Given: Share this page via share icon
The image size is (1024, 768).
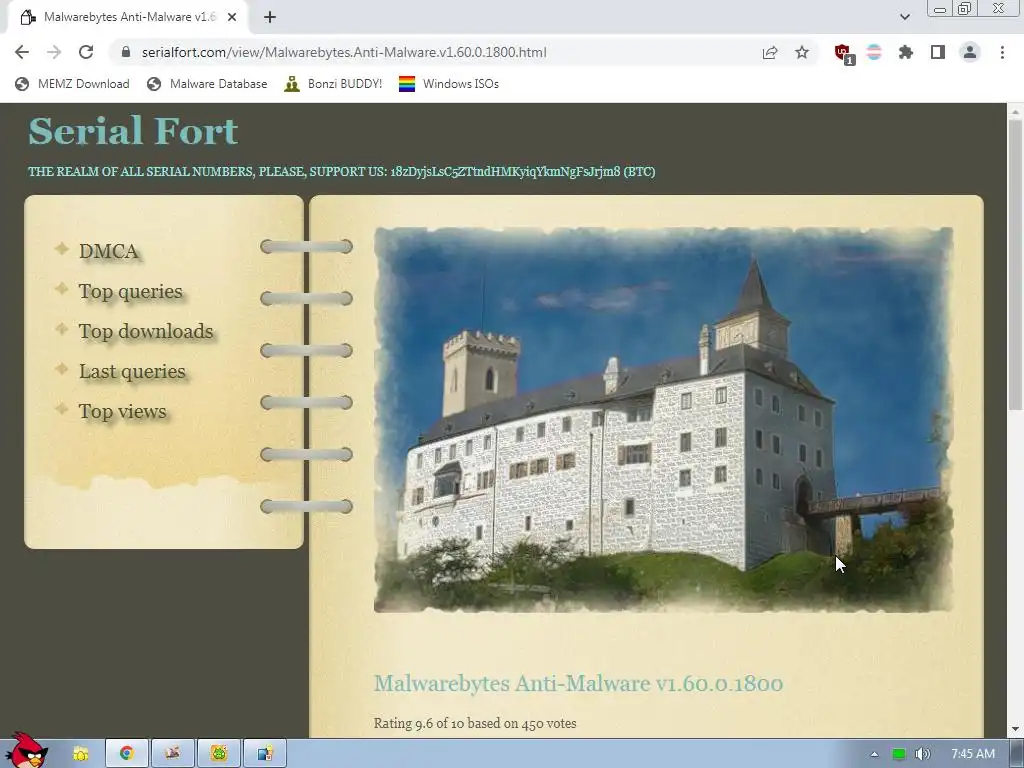Looking at the screenshot, I should point(770,52).
